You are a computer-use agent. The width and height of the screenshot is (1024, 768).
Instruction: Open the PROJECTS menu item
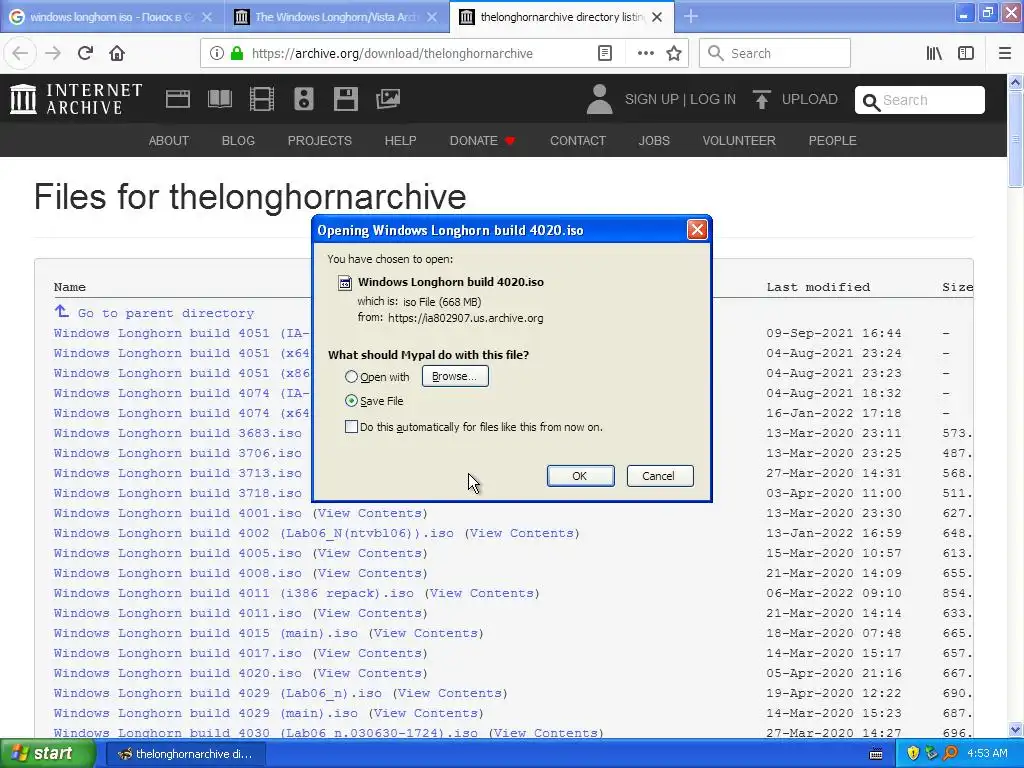[x=319, y=140]
